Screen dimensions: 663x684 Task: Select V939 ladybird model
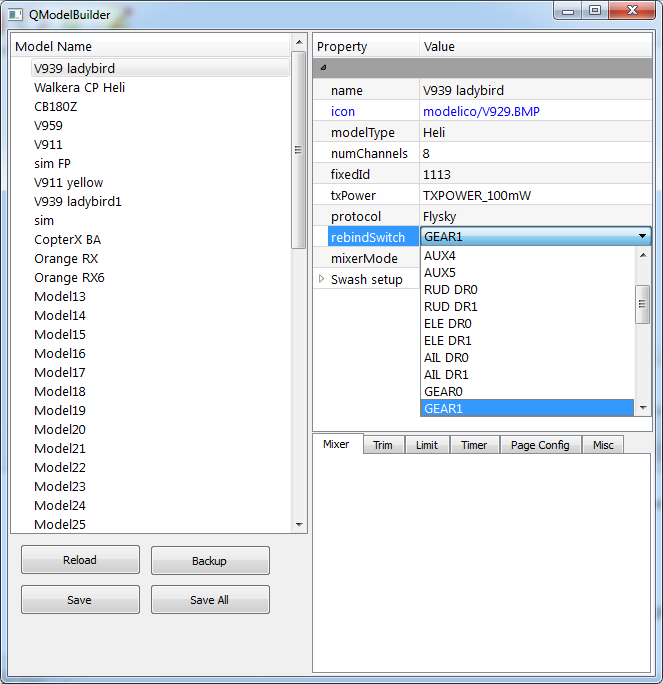click(x=160, y=68)
